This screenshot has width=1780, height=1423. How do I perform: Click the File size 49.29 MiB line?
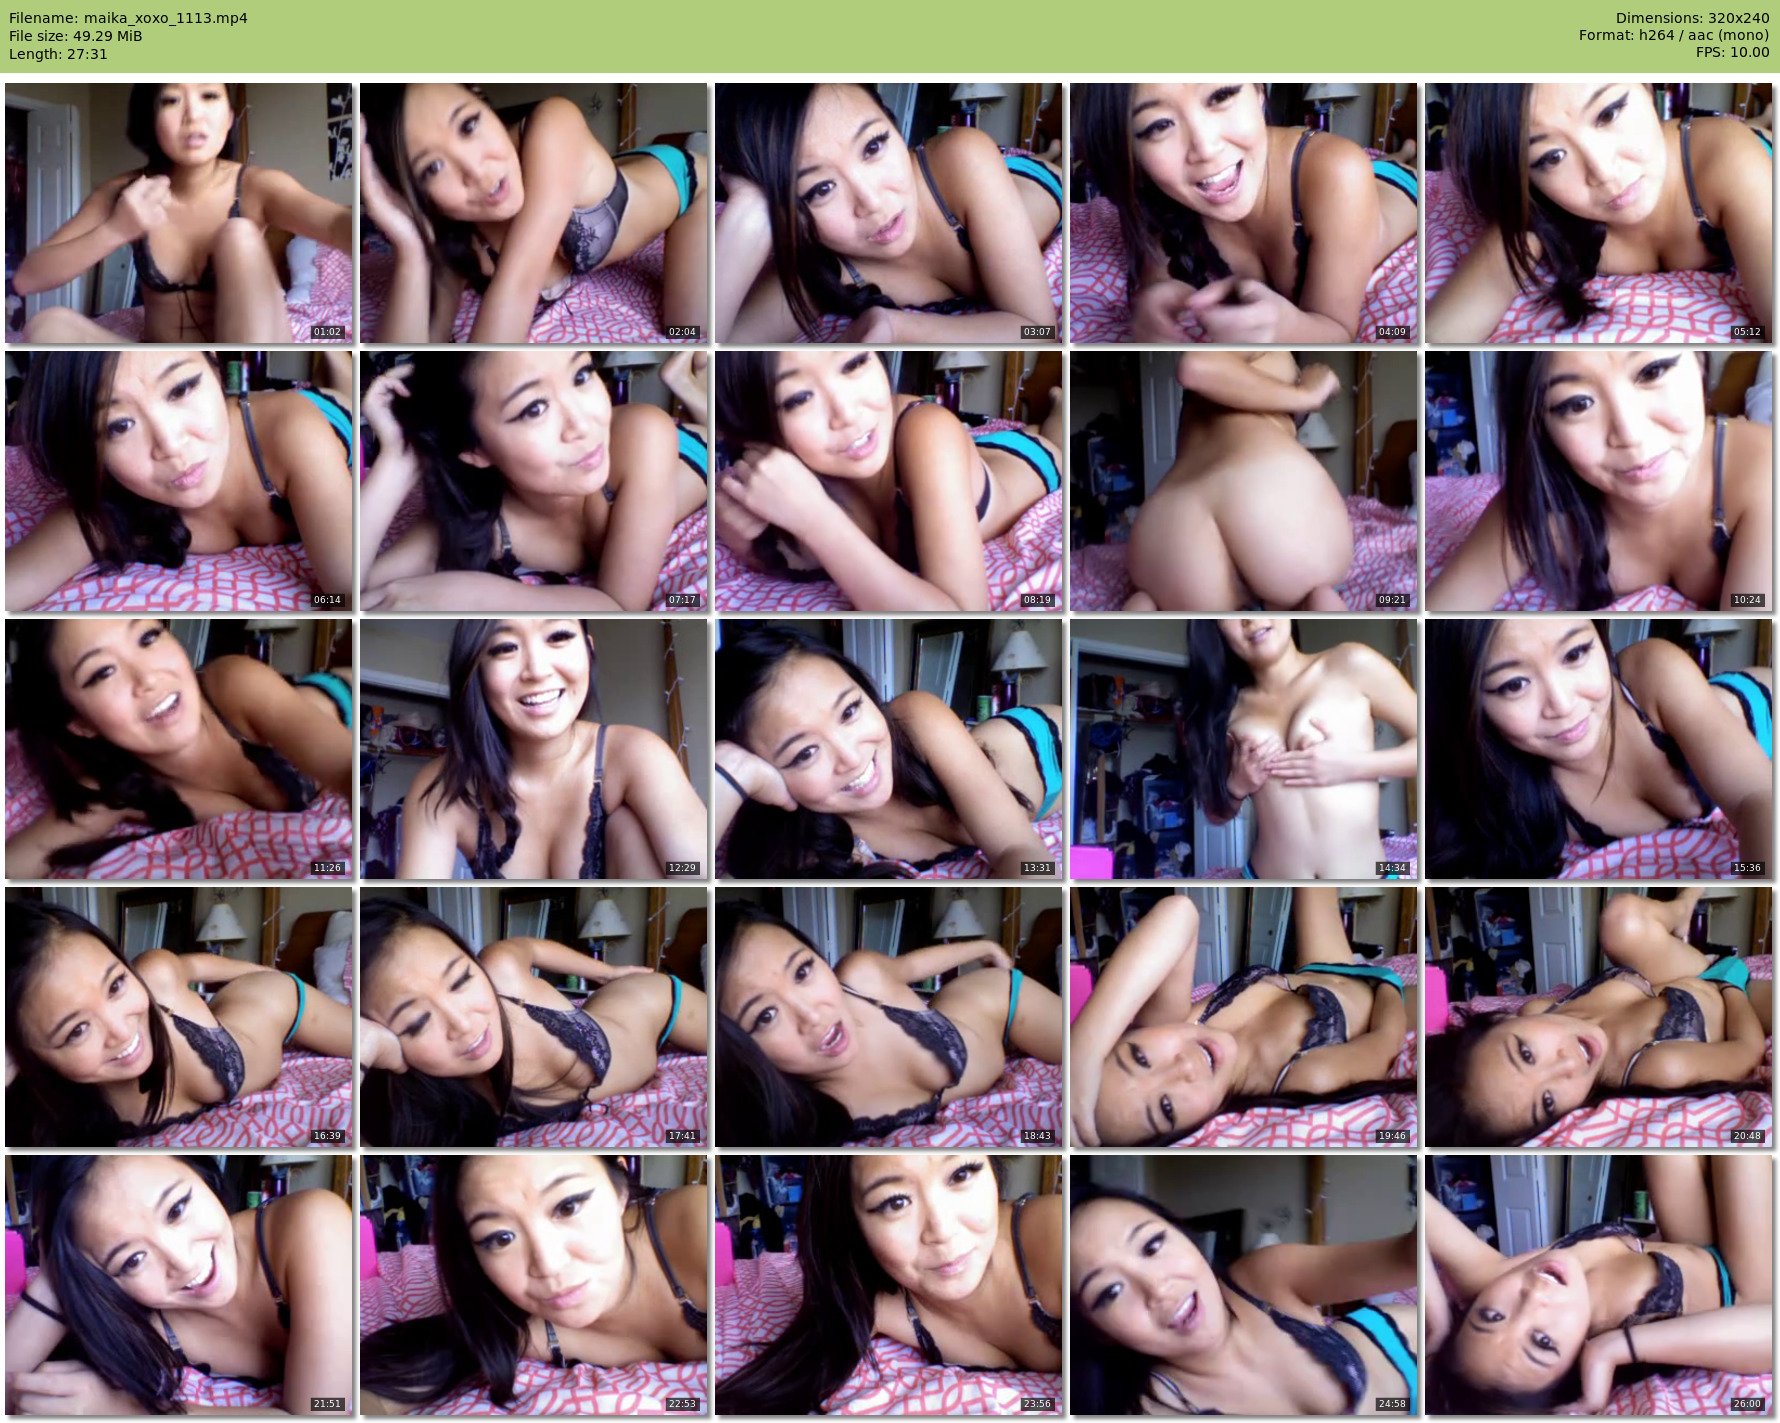[76, 36]
